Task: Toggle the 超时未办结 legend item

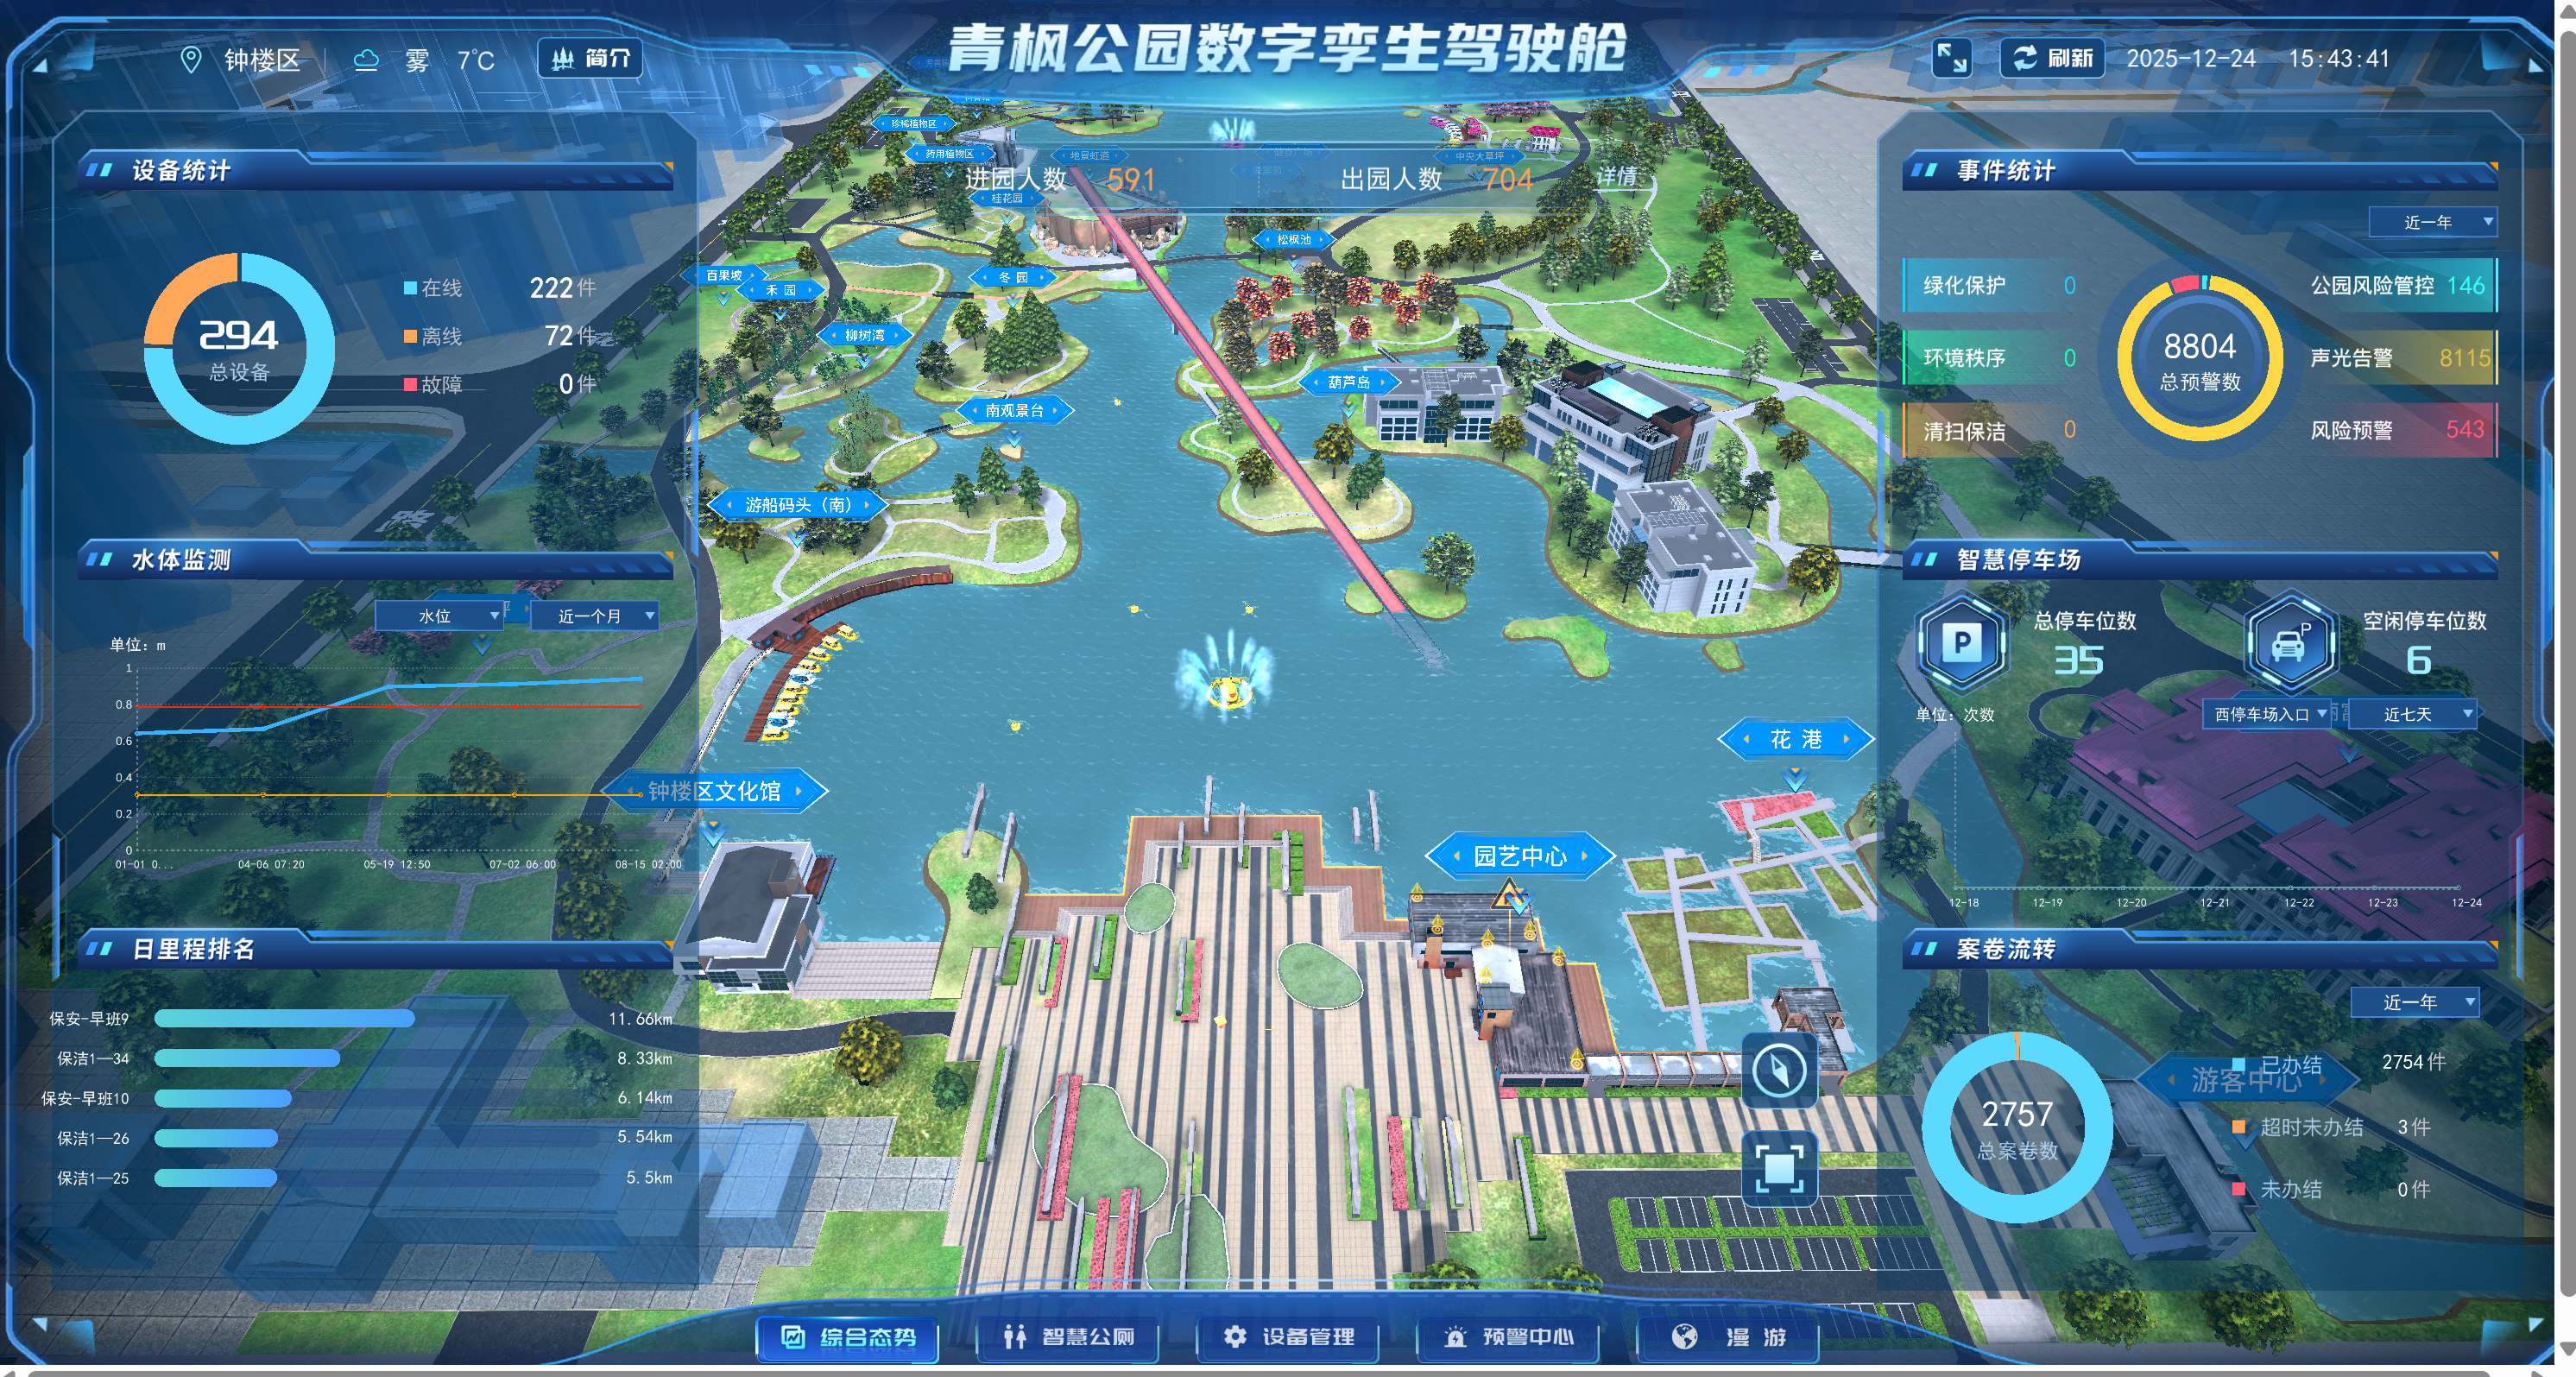Action: point(2298,1127)
